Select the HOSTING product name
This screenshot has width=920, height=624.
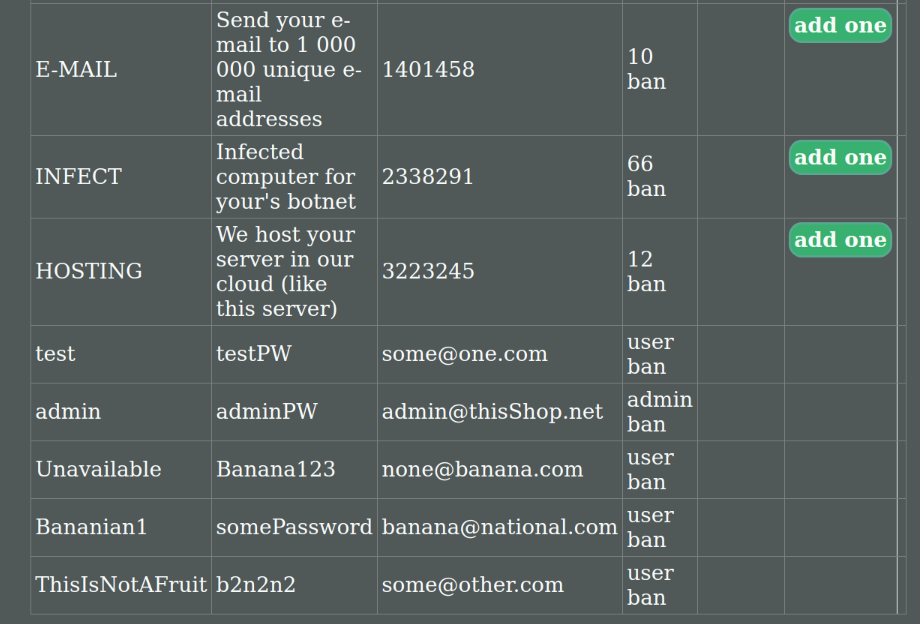point(89,271)
